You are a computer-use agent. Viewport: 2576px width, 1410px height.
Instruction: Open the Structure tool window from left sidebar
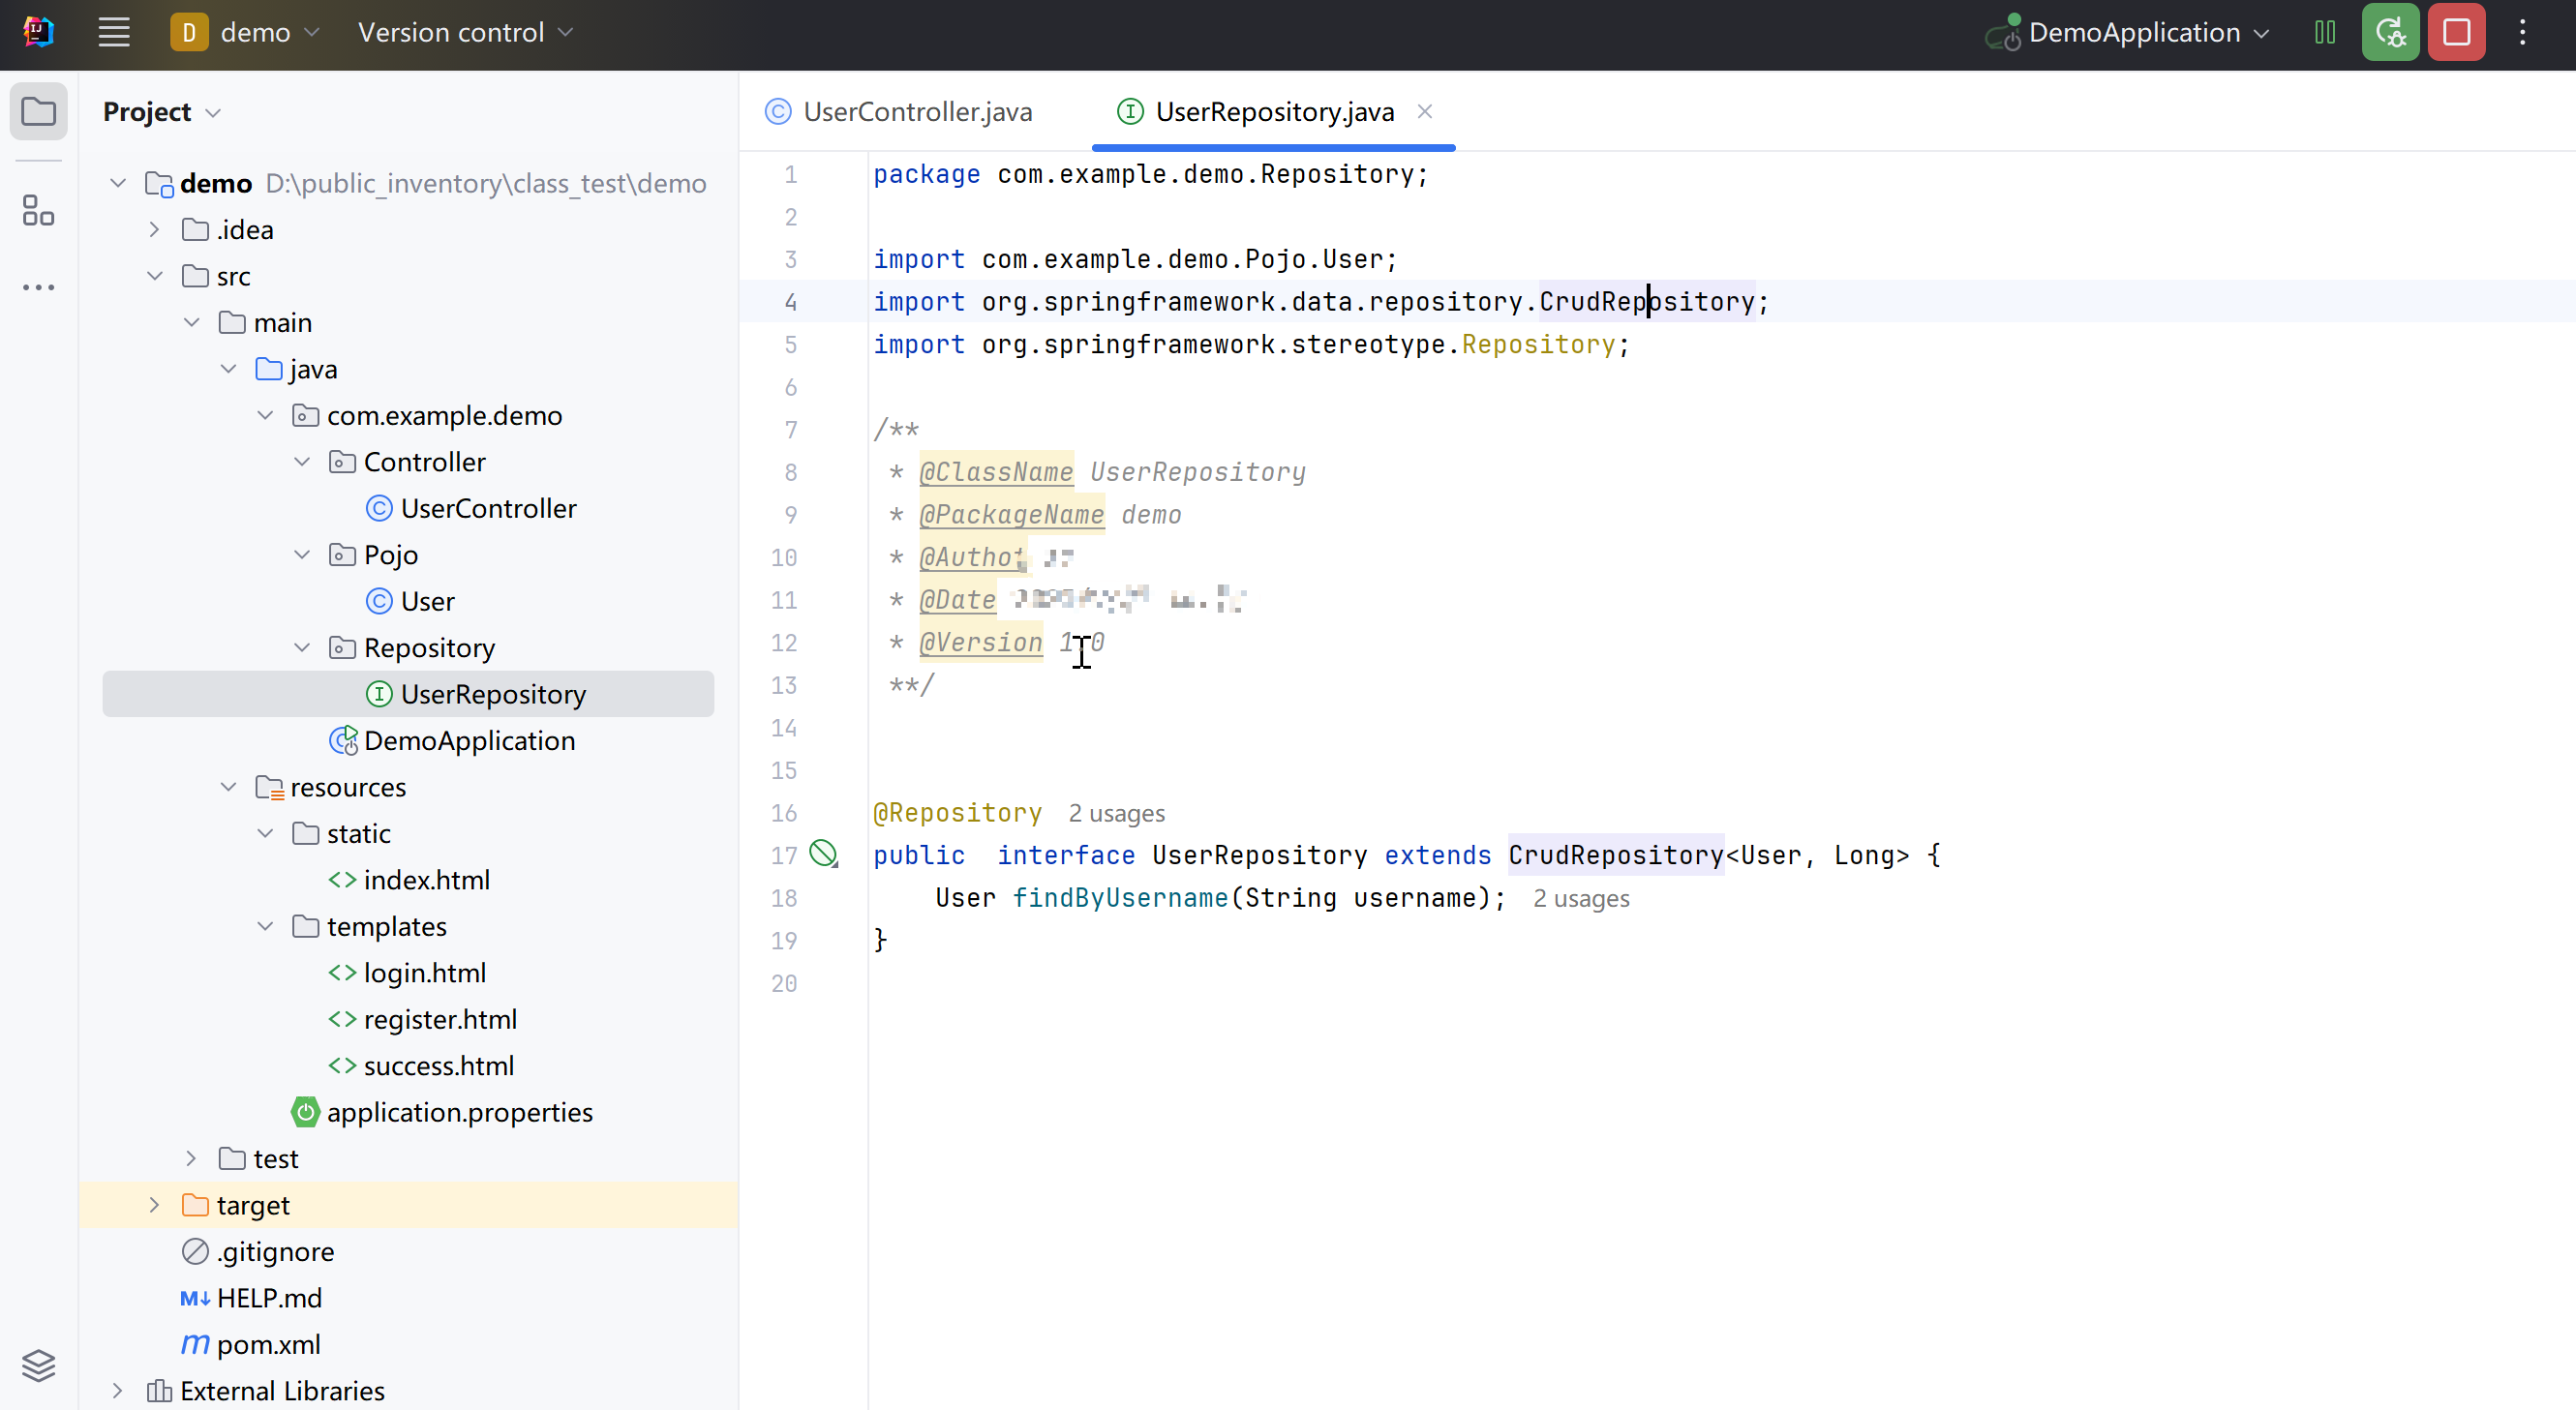click(x=38, y=211)
